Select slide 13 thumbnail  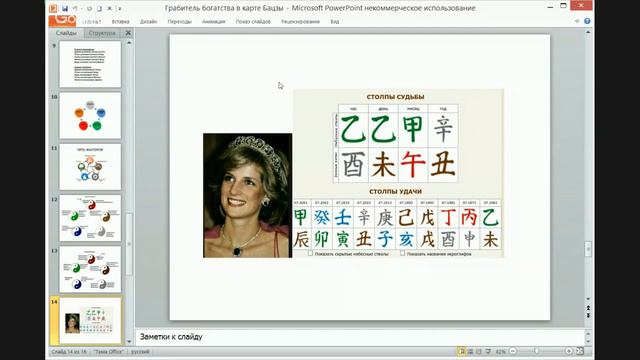click(90, 269)
